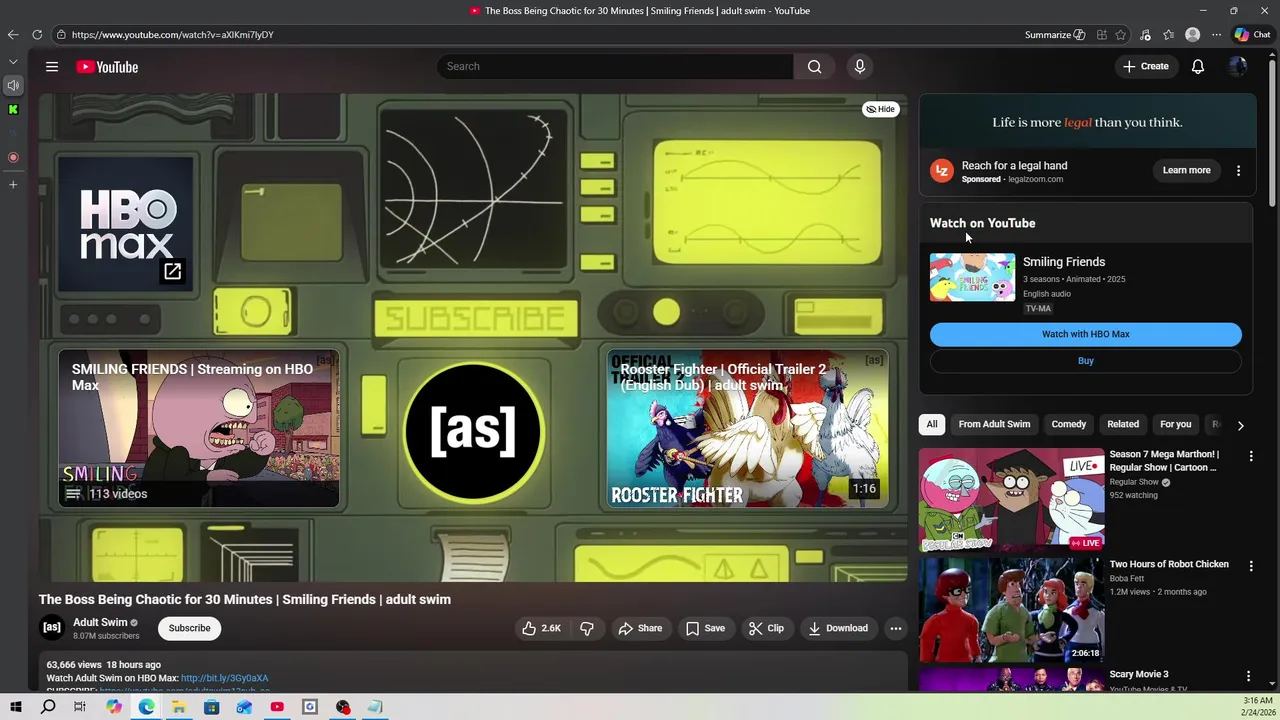Select the For you filter chip

tap(1175, 424)
